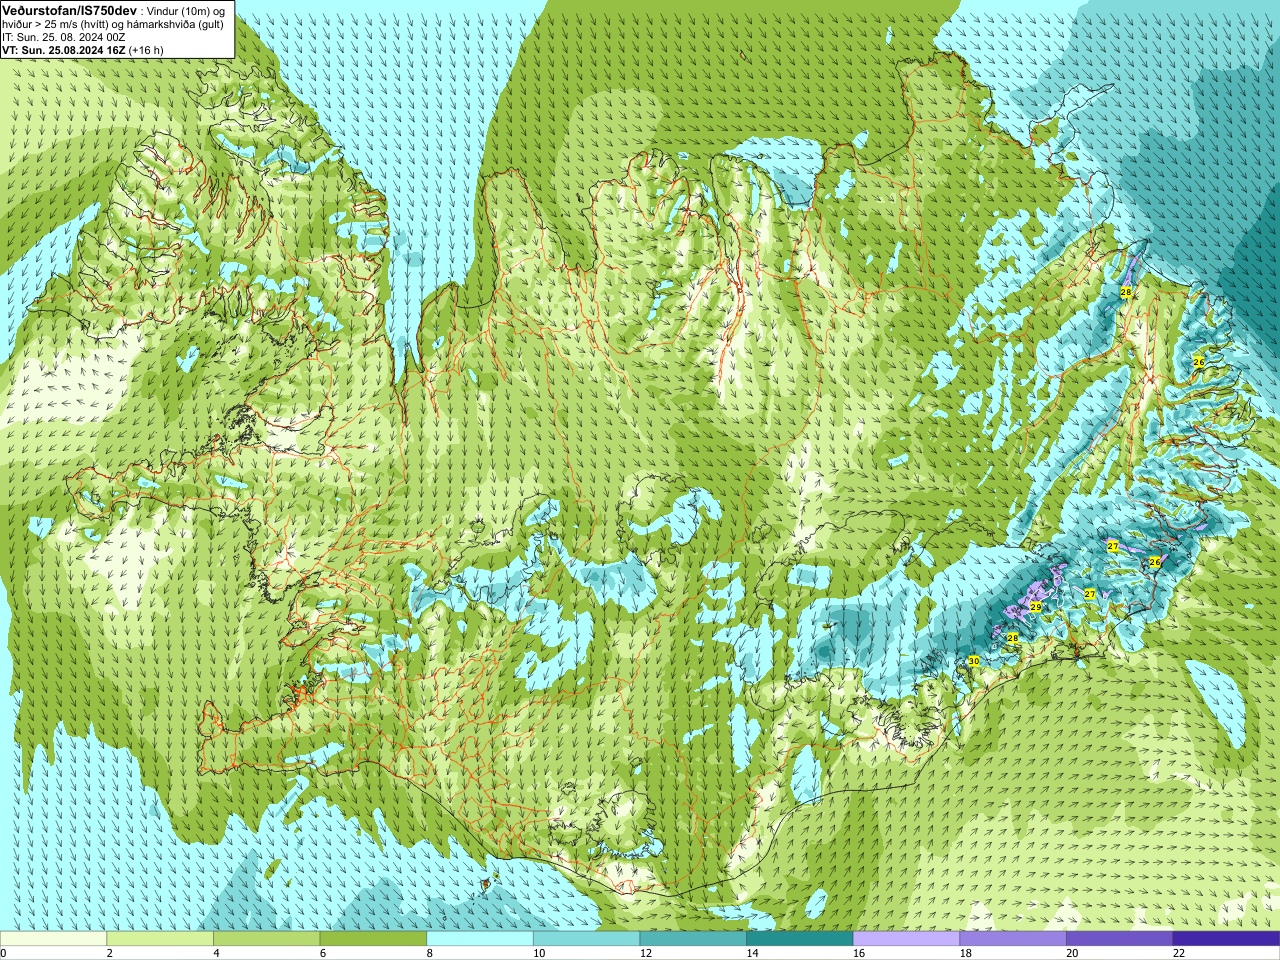The width and height of the screenshot is (1280, 960).
Task: Click the legend tick label '22'
Action: pyautogui.click(x=1179, y=954)
